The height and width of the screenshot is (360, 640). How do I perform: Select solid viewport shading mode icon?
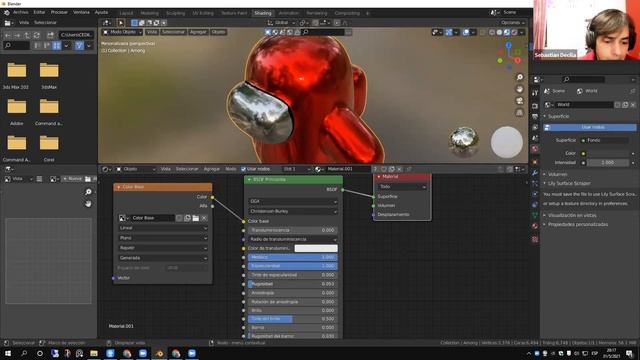pos(499,32)
